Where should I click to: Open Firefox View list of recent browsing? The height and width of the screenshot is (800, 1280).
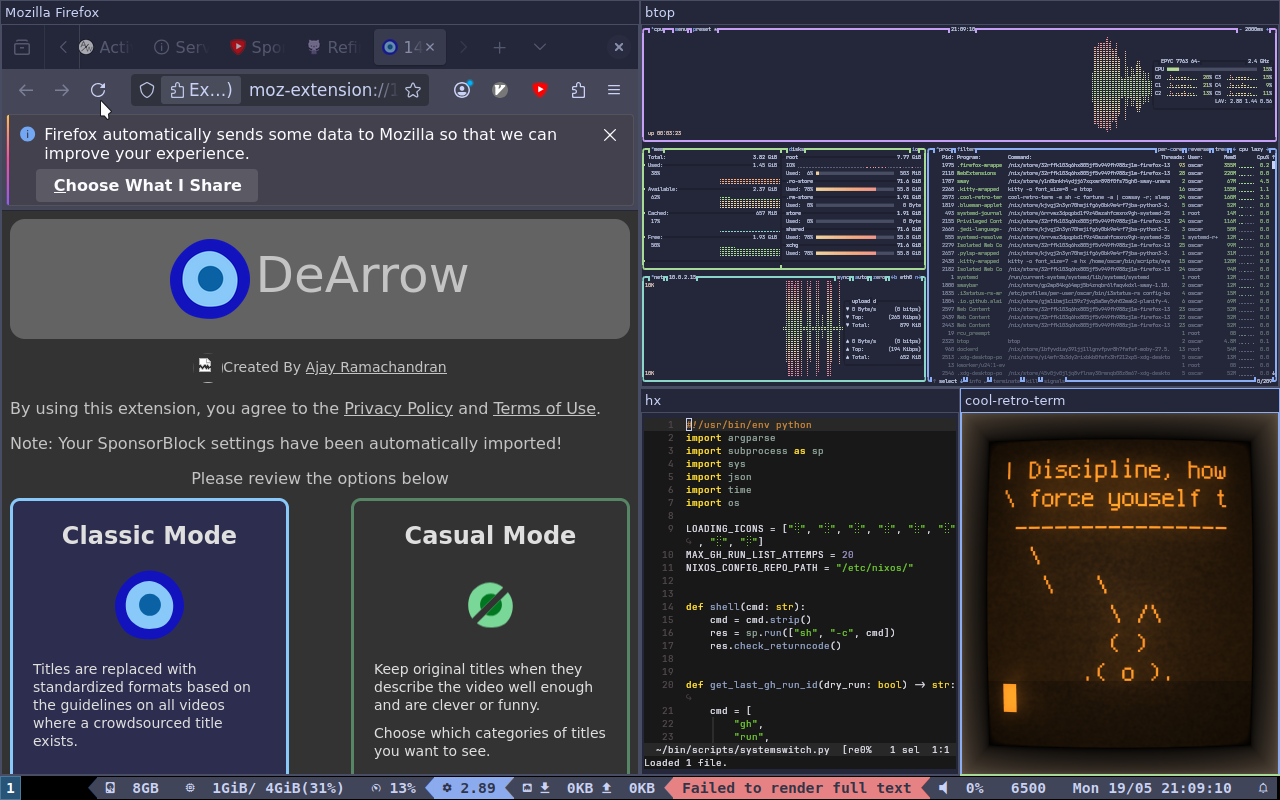click(22, 47)
